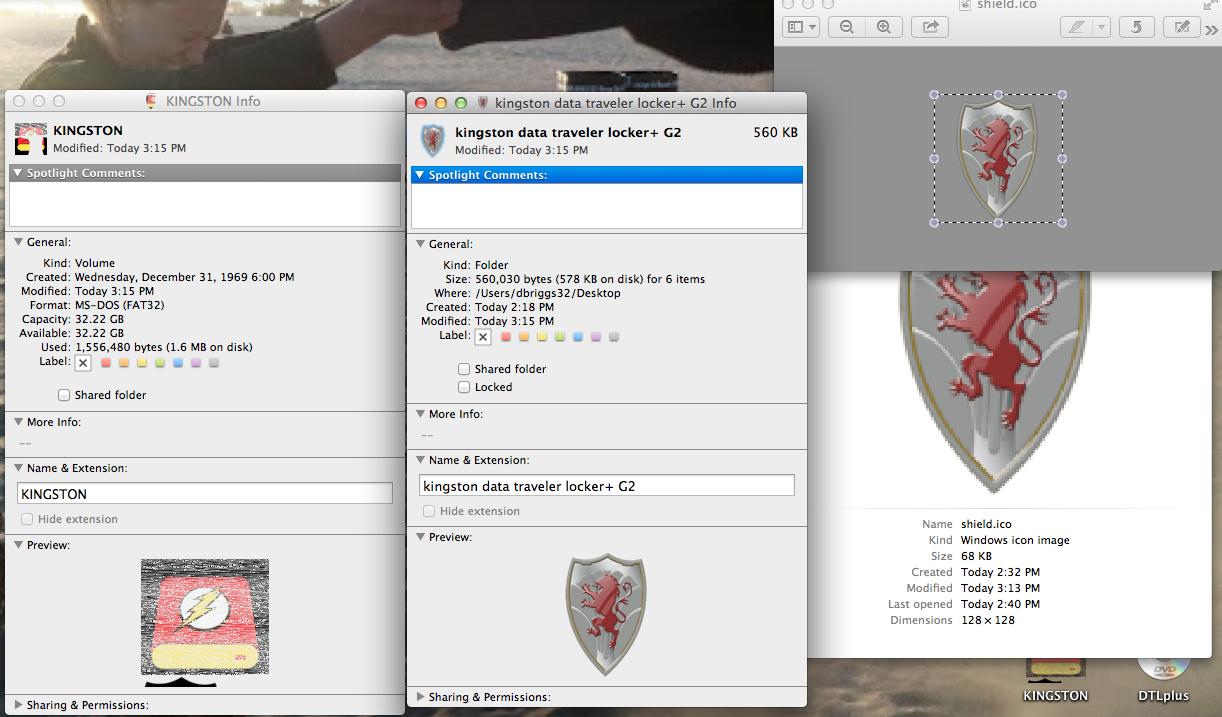Collapse General section in KINGSTON Info

pyautogui.click(x=18, y=242)
